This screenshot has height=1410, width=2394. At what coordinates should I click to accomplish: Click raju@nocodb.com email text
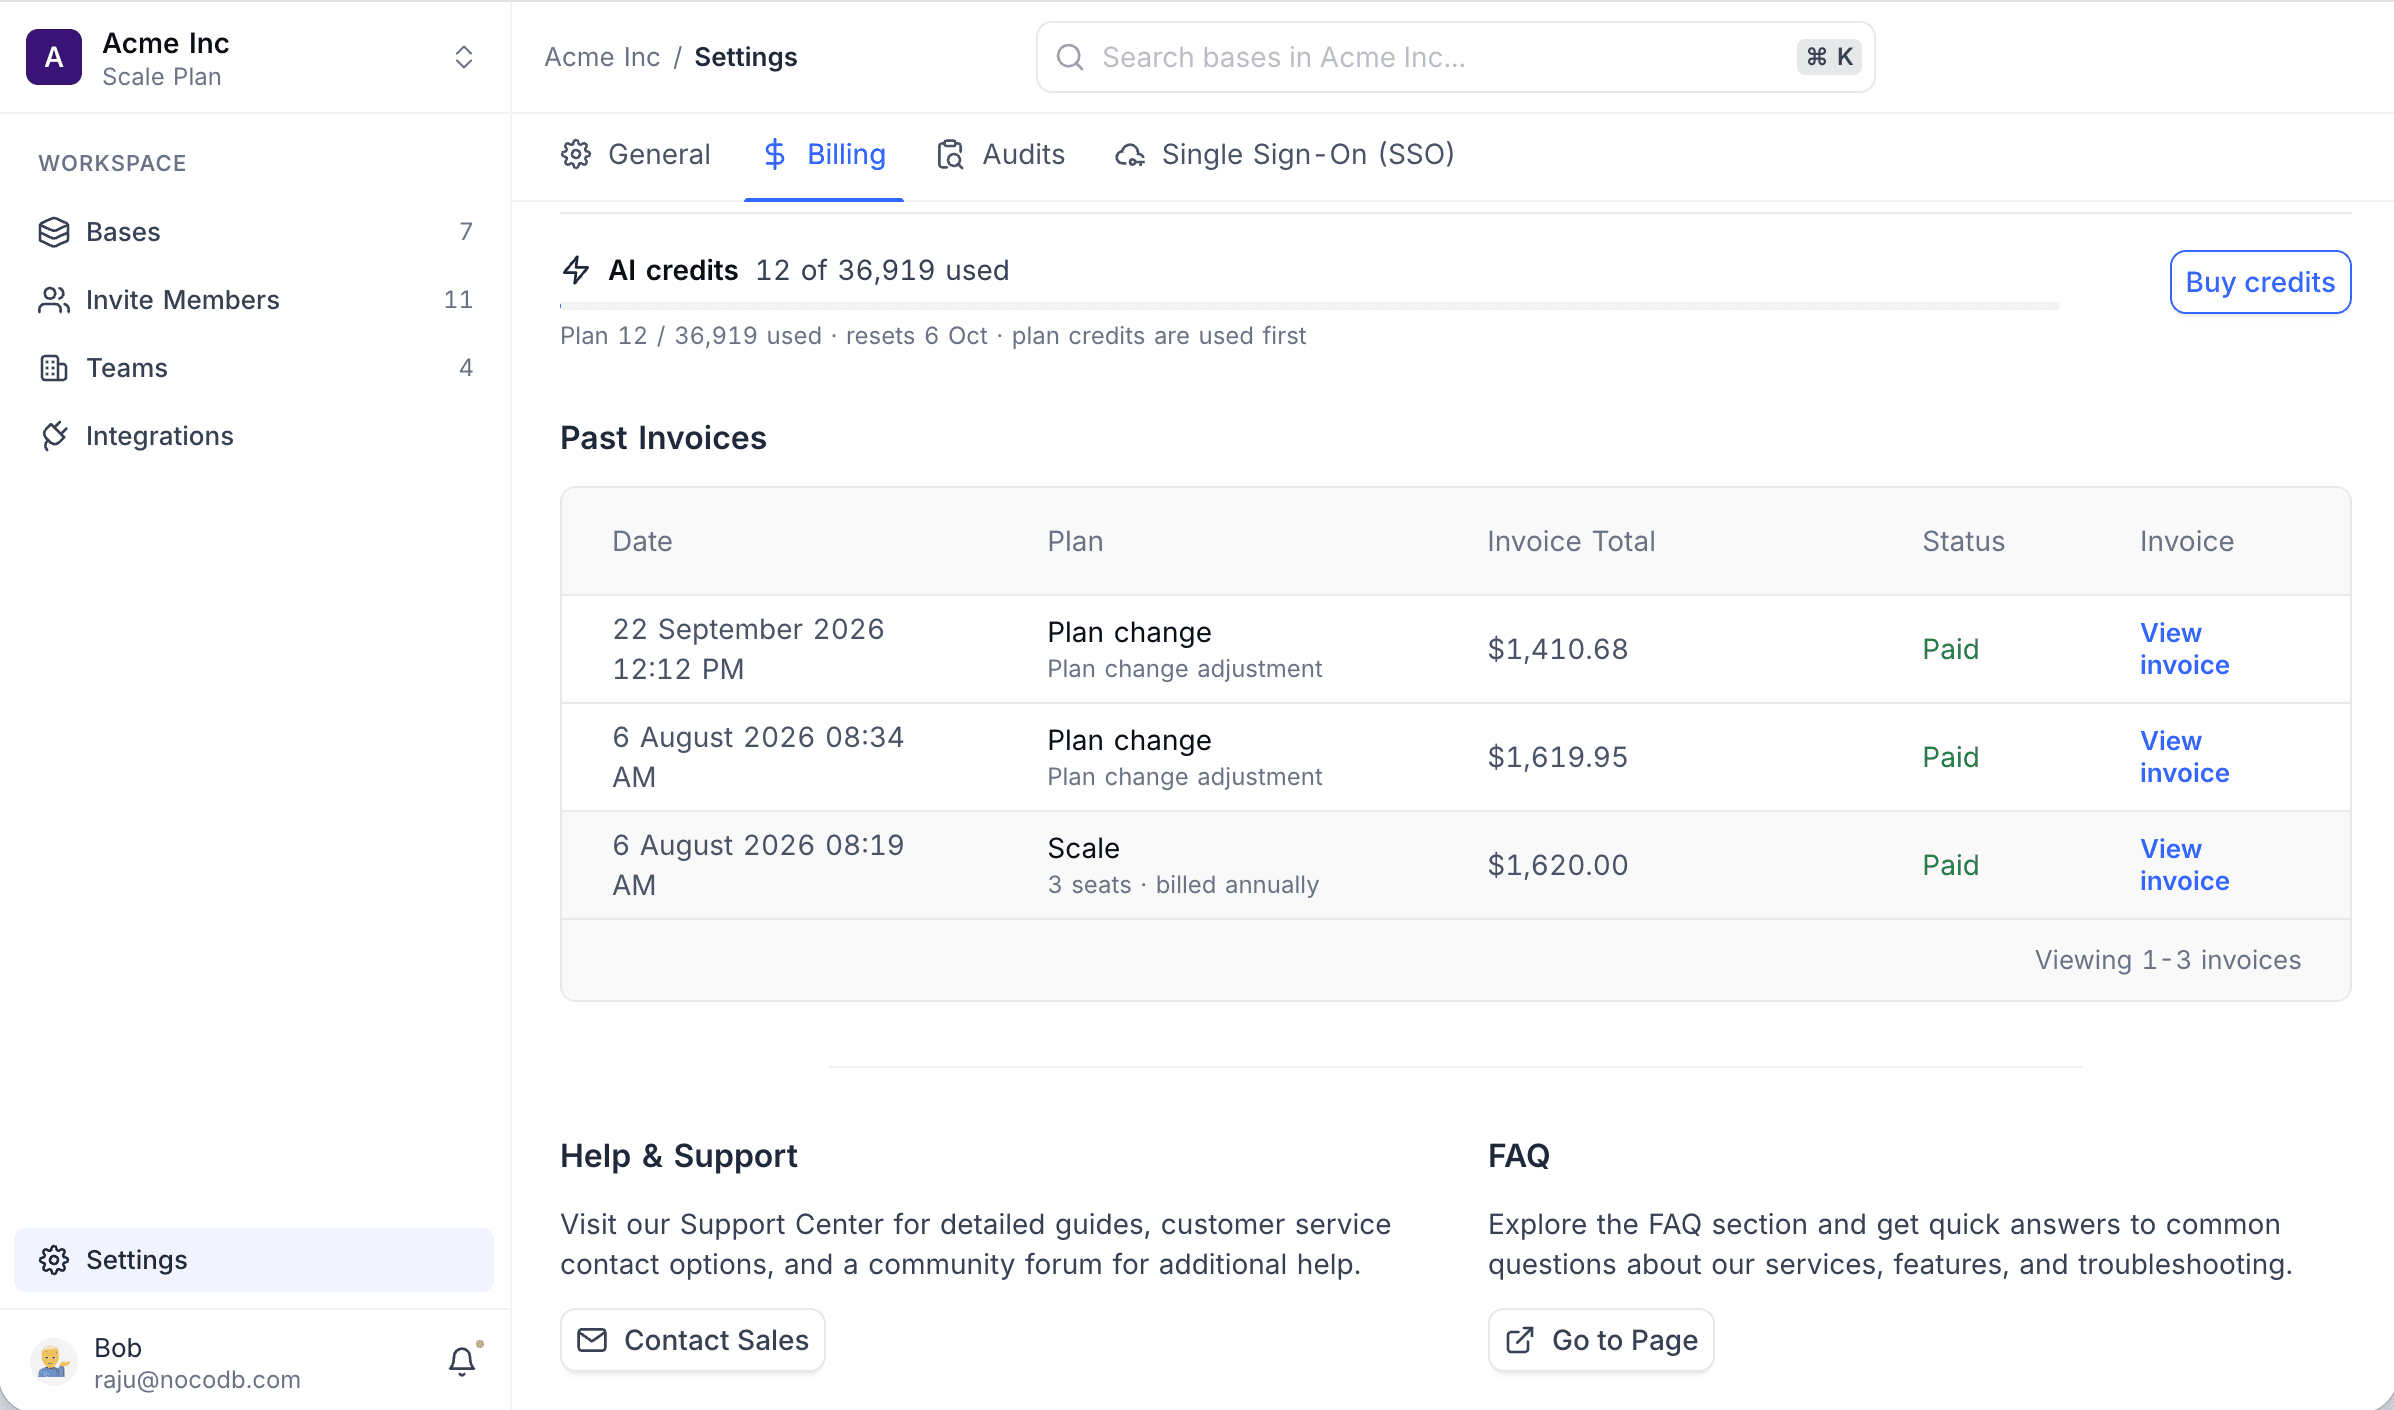coord(197,1379)
